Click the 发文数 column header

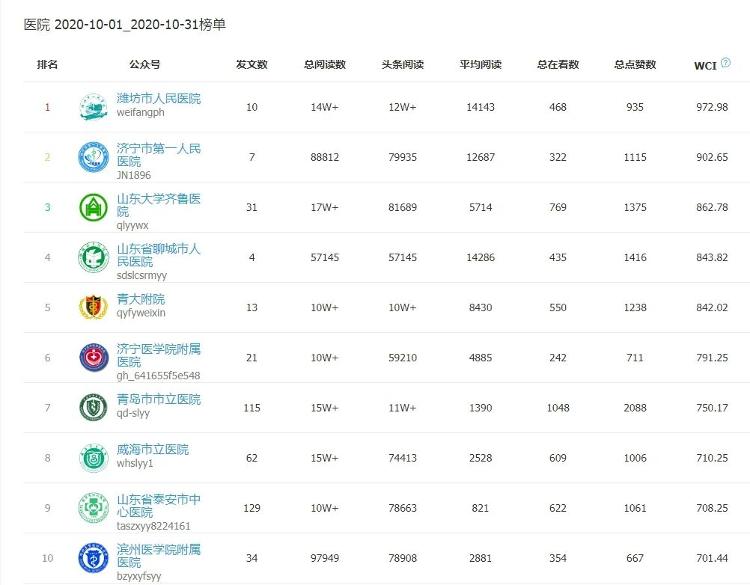(251, 65)
